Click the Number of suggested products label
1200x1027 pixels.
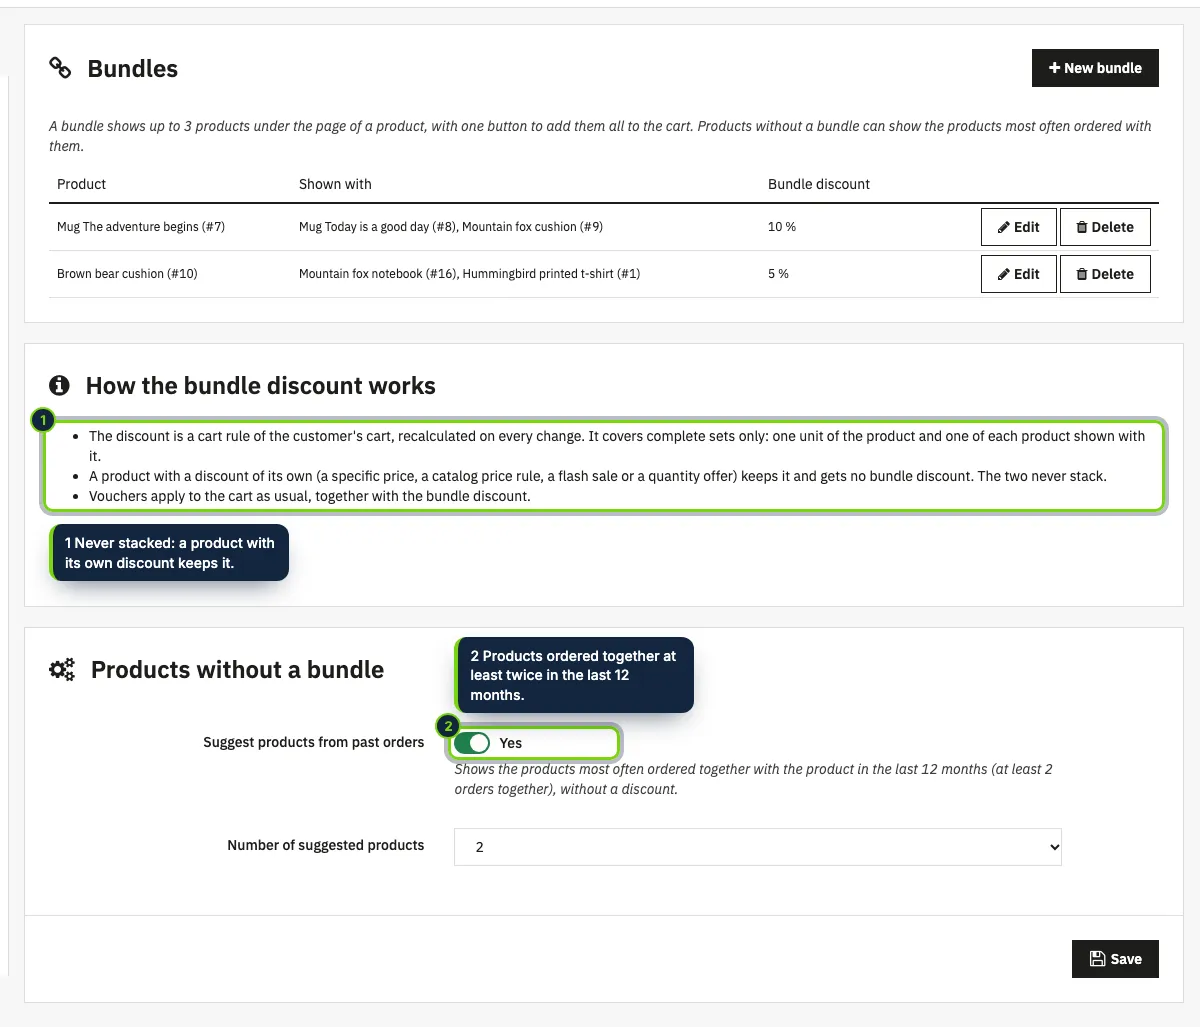(326, 845)
